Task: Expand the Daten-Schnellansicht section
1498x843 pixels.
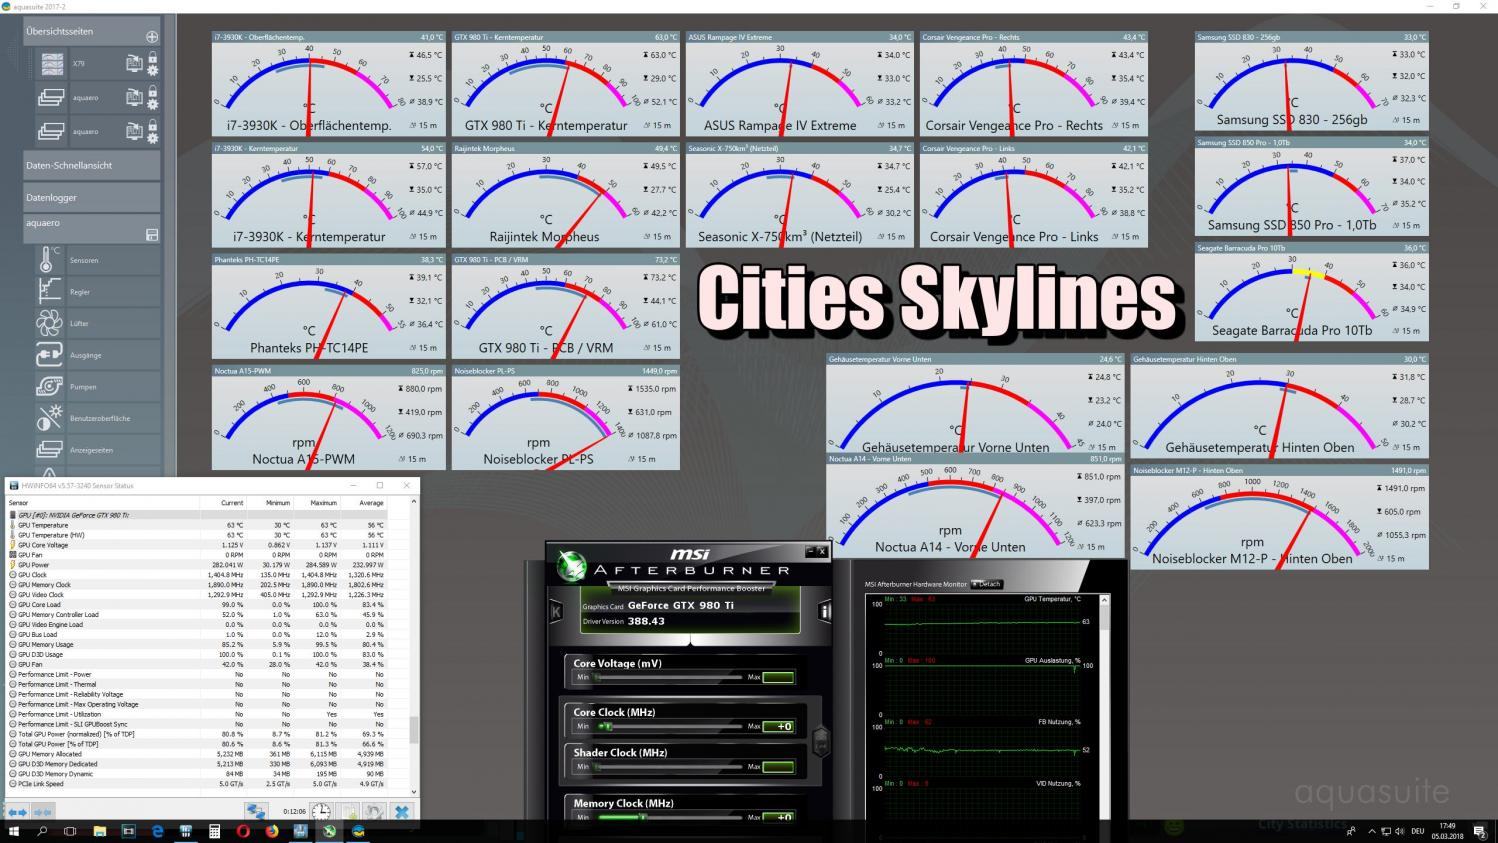Action: click(x=92, y=165)
